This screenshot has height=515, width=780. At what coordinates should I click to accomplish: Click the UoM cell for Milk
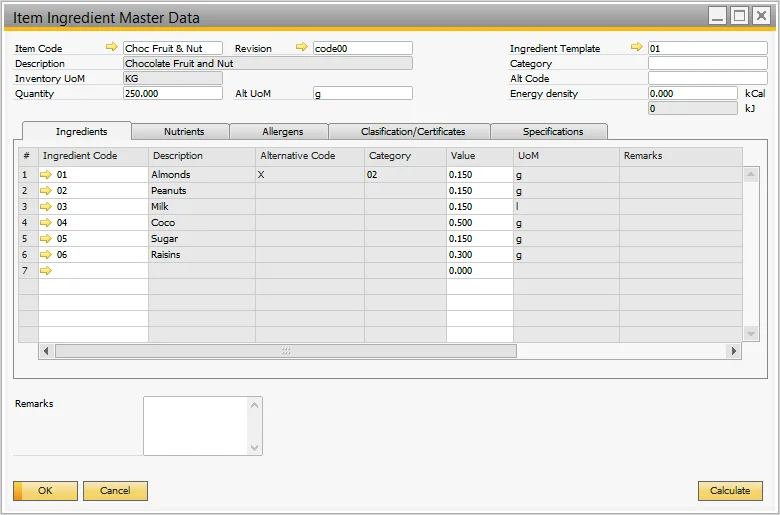click(x=566, y=206)
